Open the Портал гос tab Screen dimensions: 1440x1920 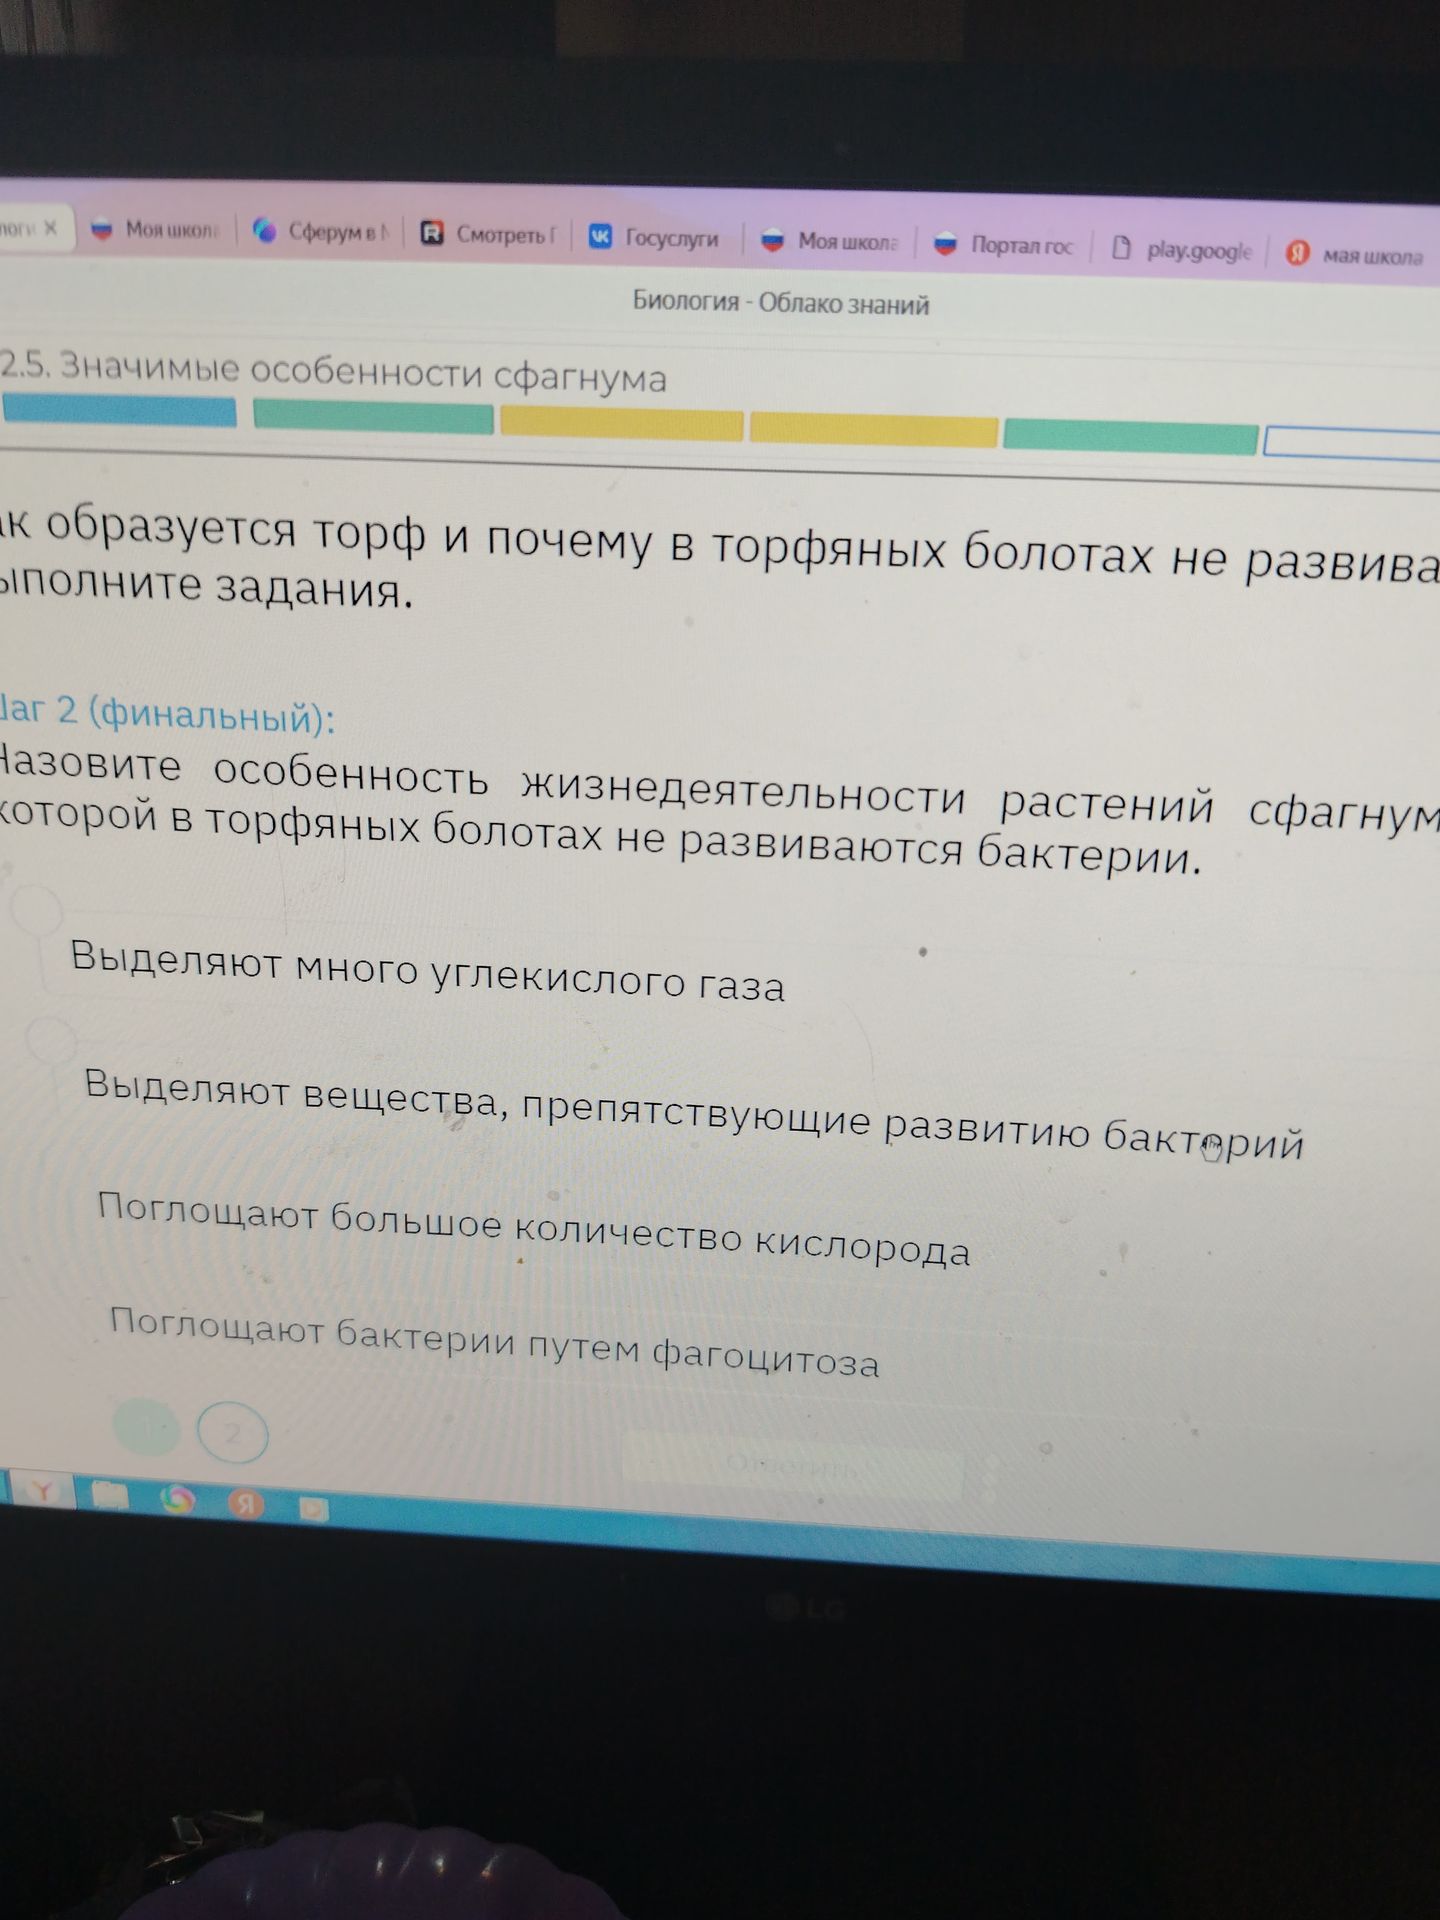coord(1003,245)
